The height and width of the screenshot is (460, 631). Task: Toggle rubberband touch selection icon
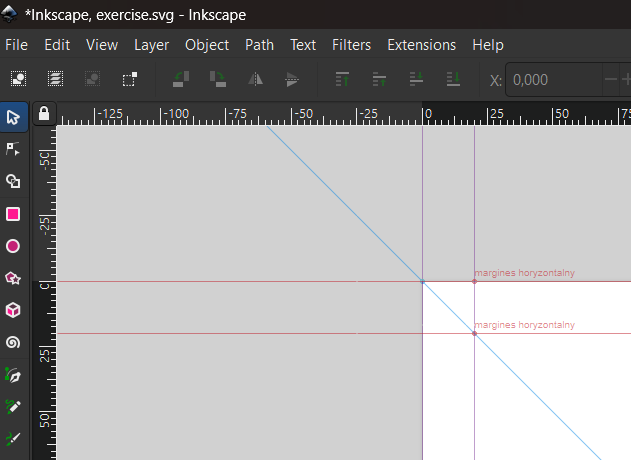point(130,79)
